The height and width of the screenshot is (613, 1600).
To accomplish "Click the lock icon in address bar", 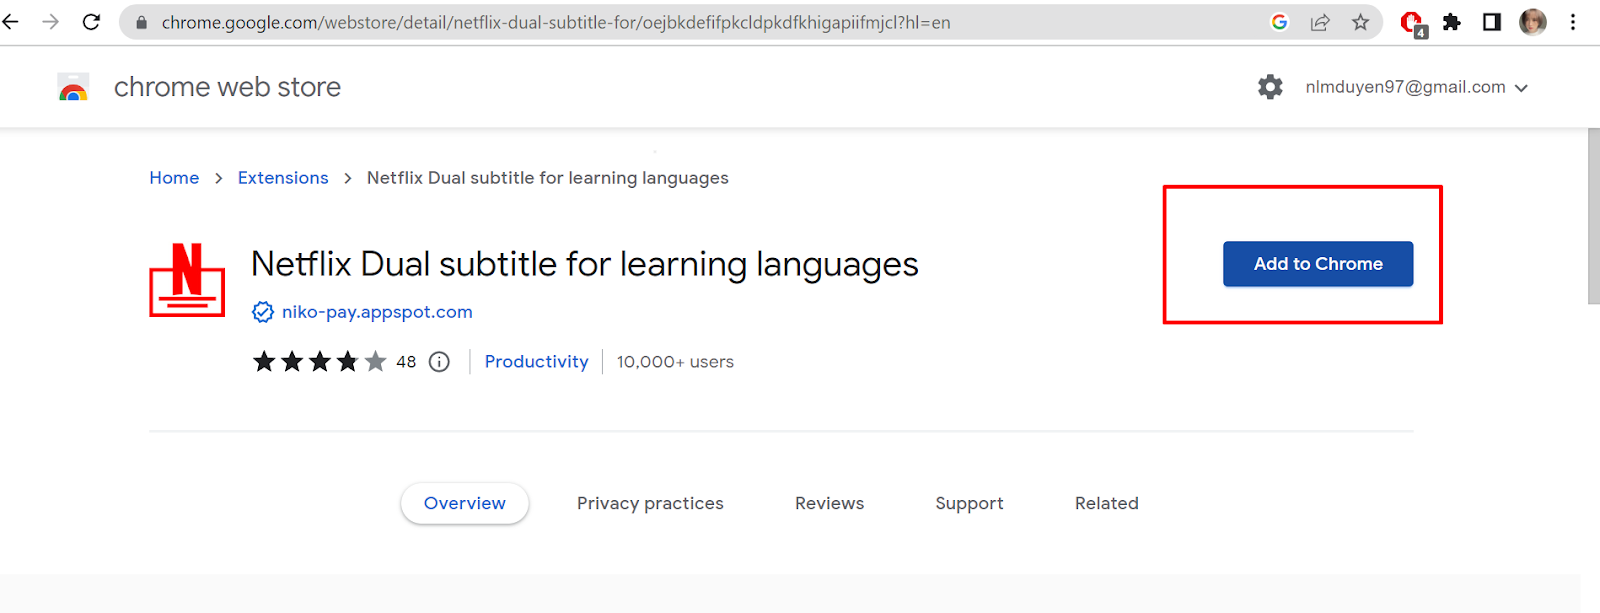I will point(142,22).
